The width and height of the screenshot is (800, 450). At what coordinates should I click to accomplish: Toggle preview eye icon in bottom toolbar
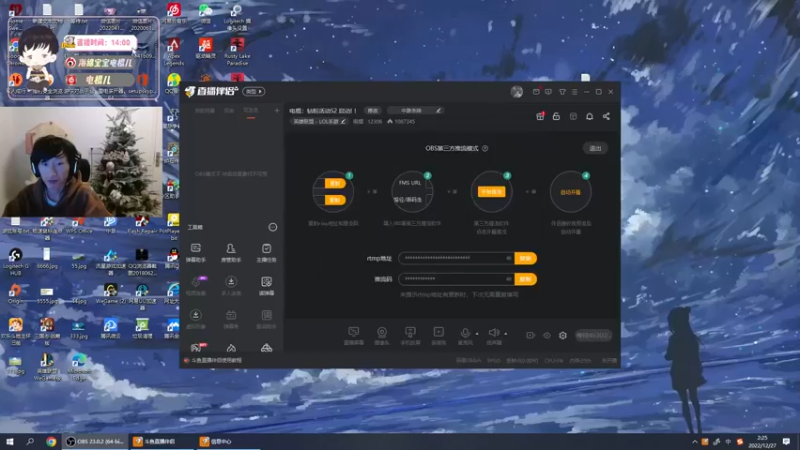tap(546, 335)
